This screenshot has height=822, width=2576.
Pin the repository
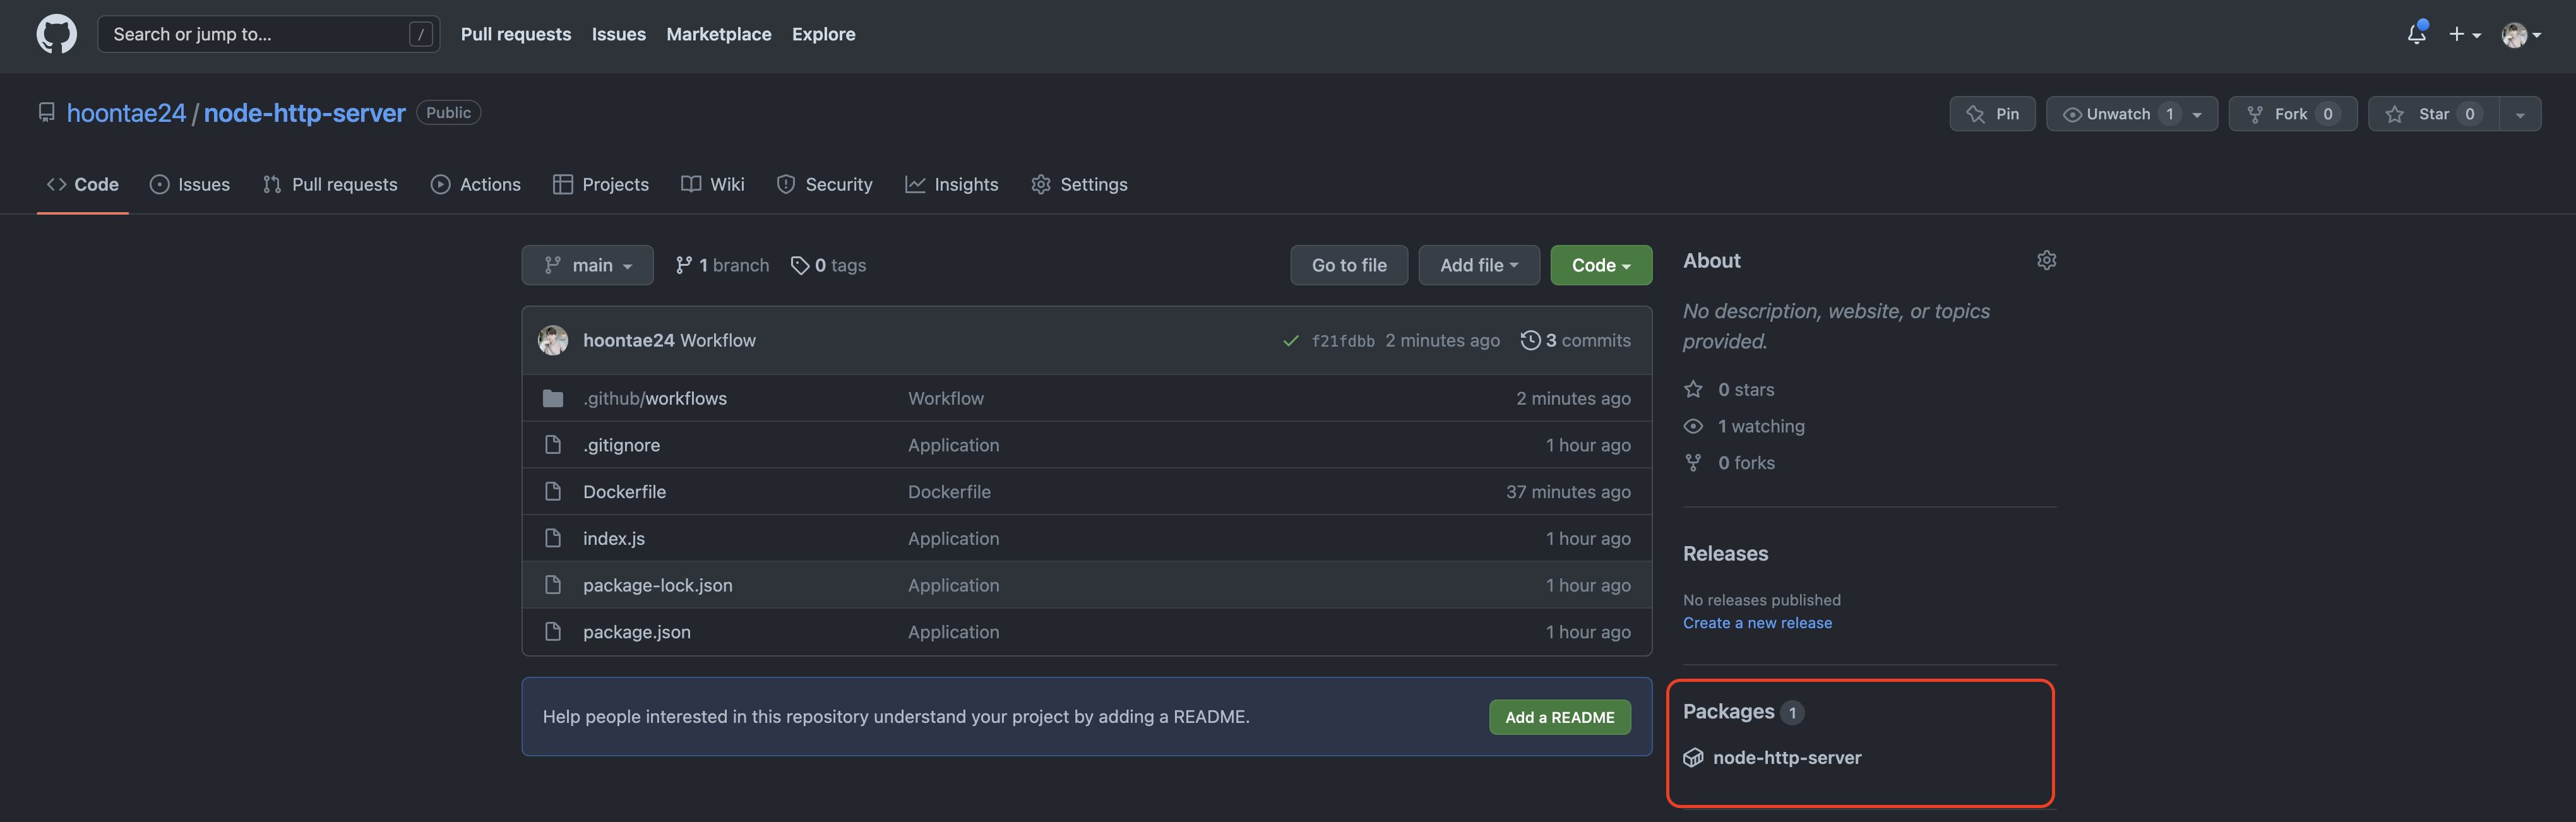coord(1992,114)
